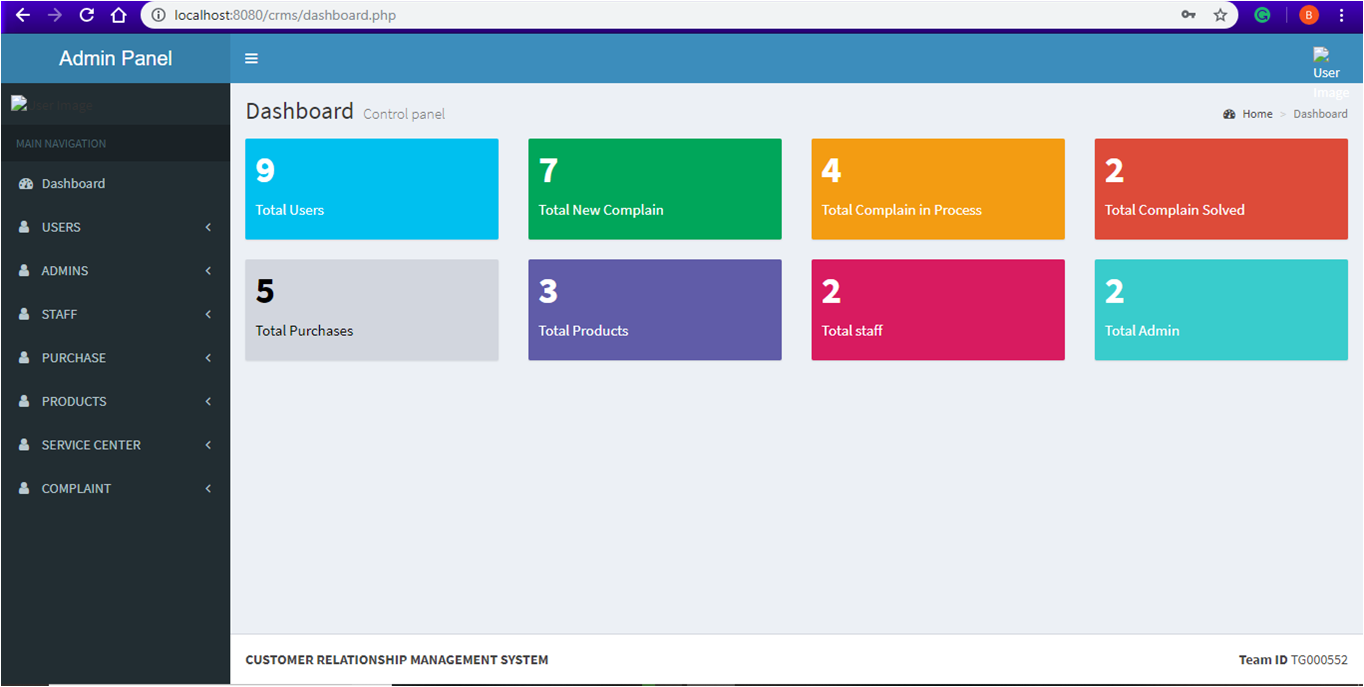Open the COMPLAINT sidebar menu item

pyautogui.click(x=76, y=488)
